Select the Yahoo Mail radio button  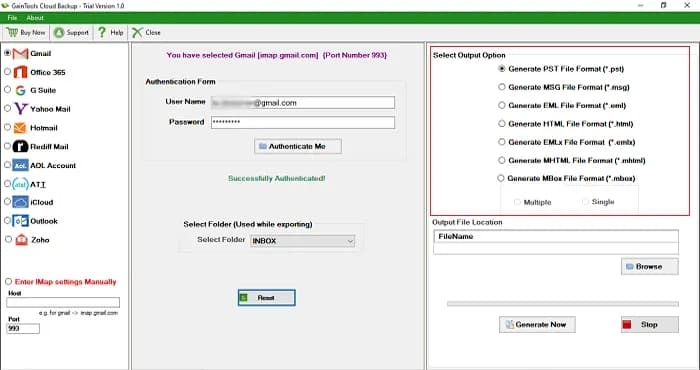pyautogui.click(x=8, y=108)
